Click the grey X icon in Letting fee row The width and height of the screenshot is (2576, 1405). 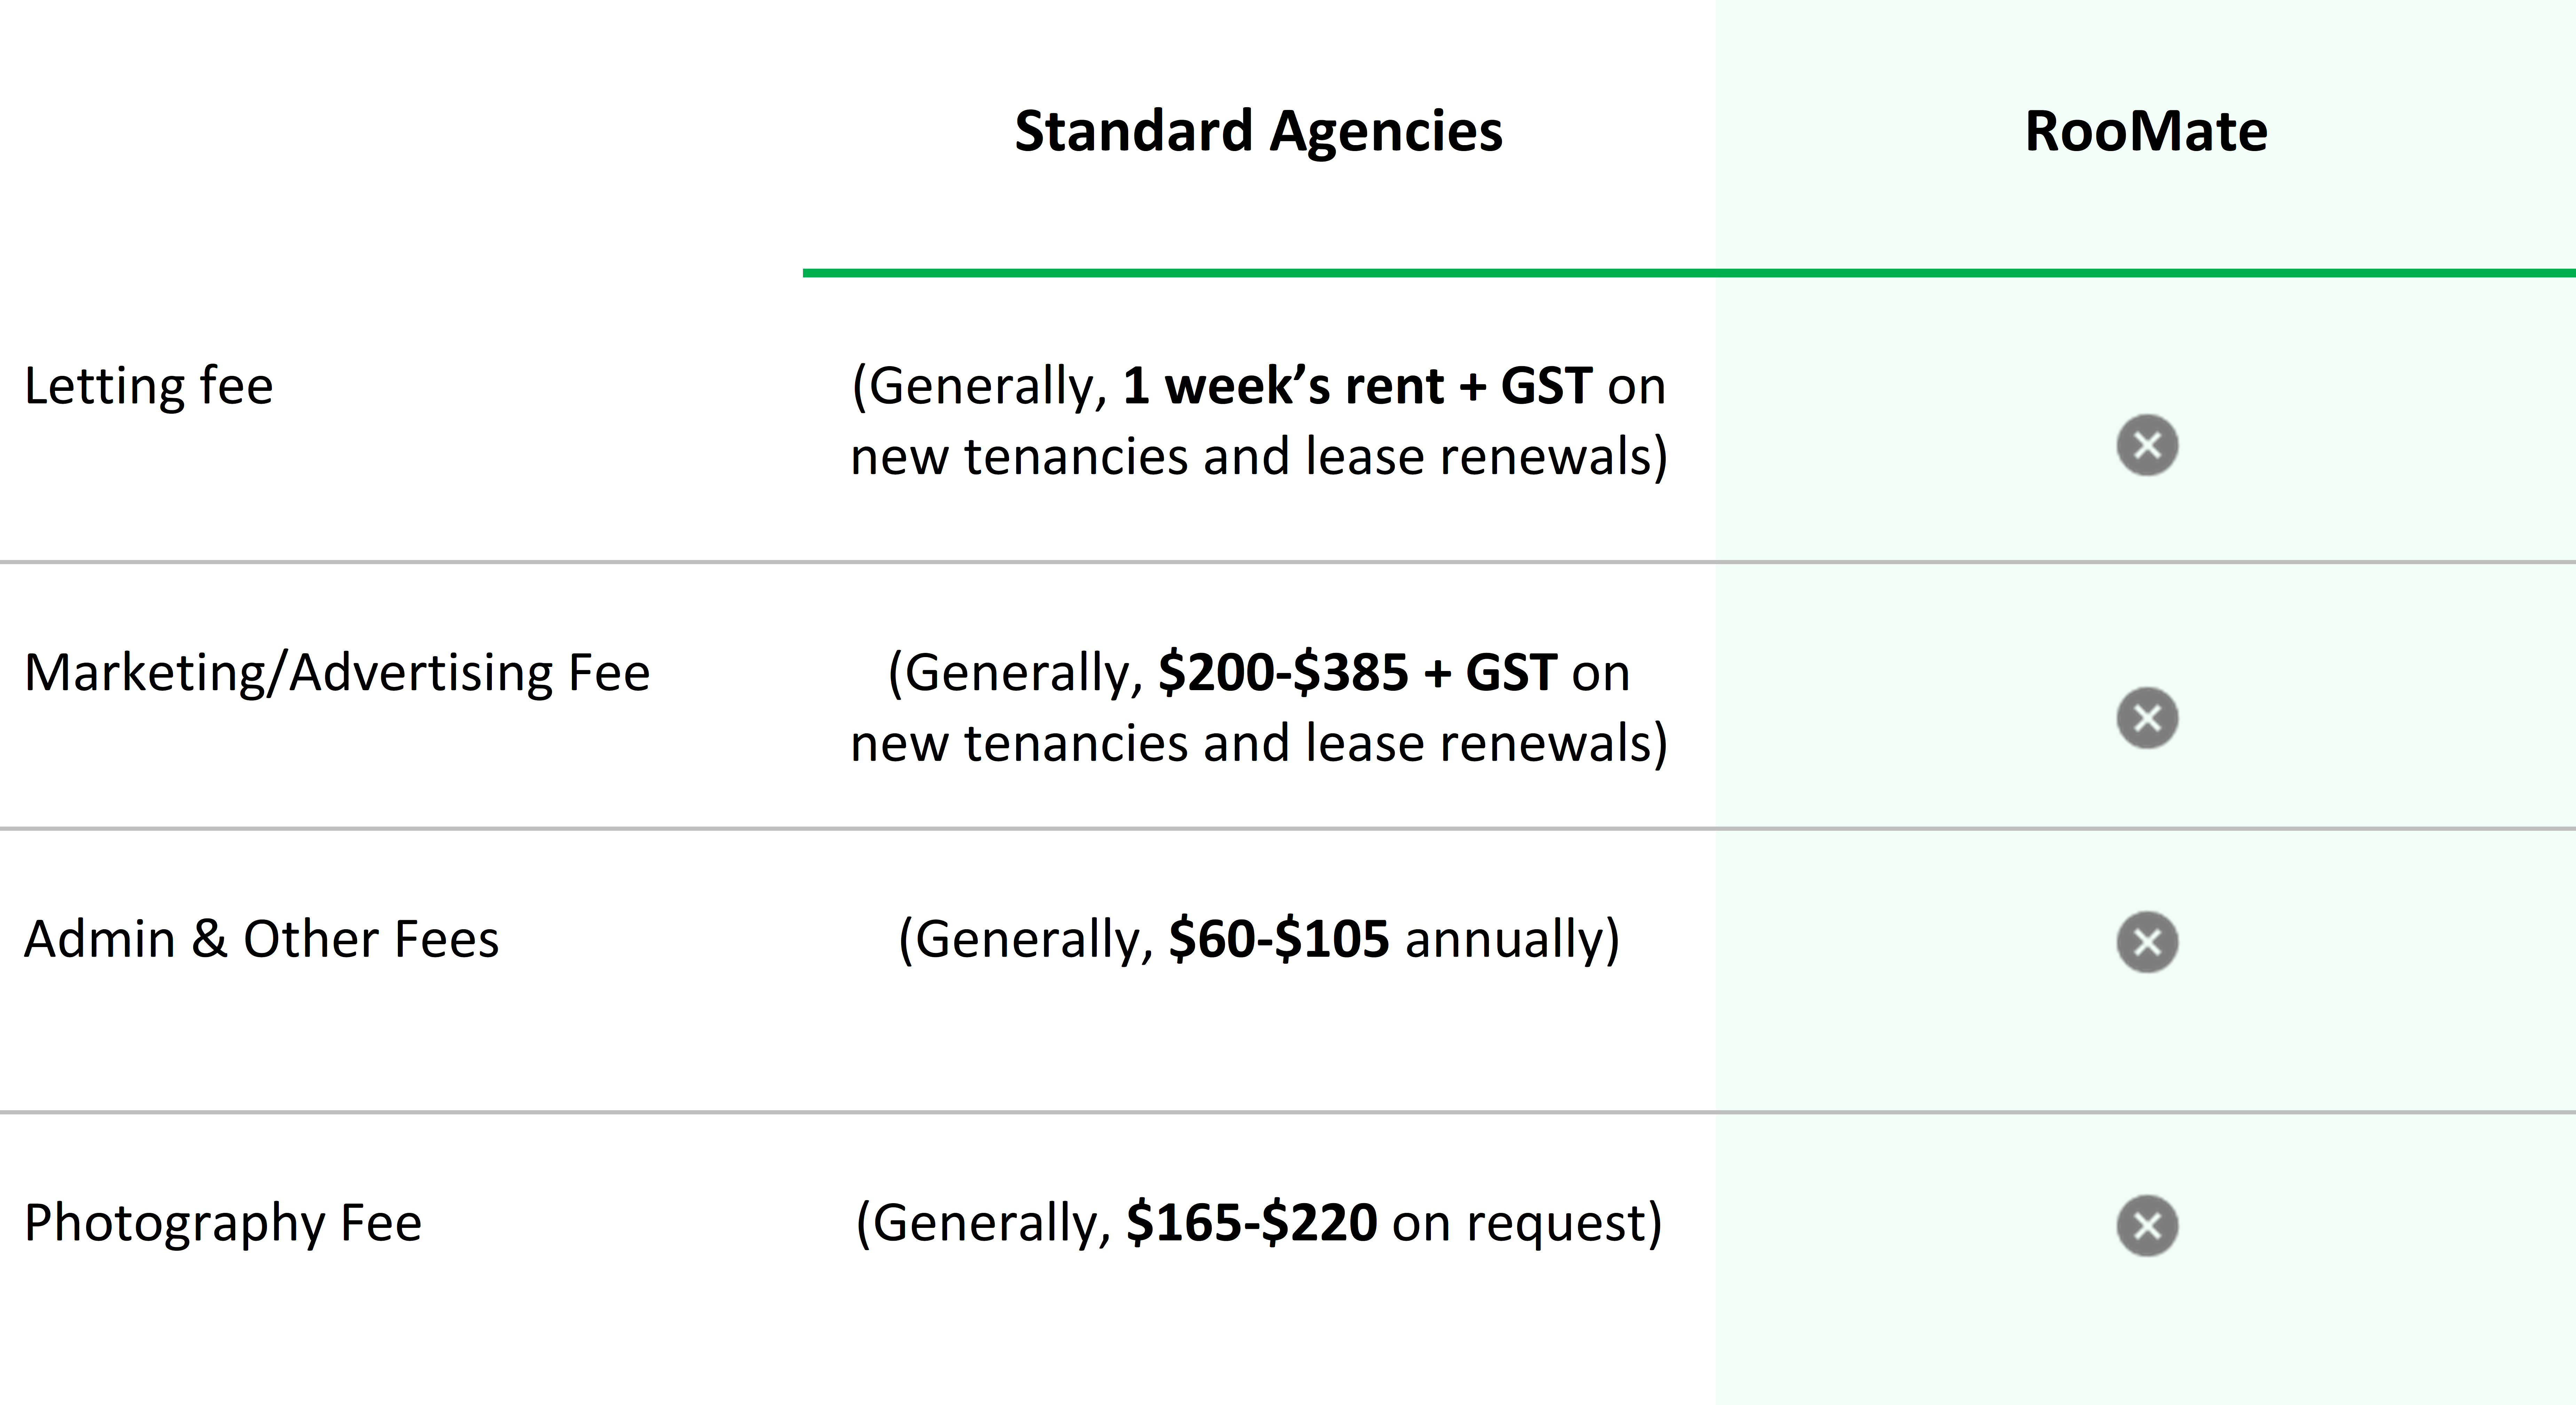pyautogui.click(x=2147, y=445)
